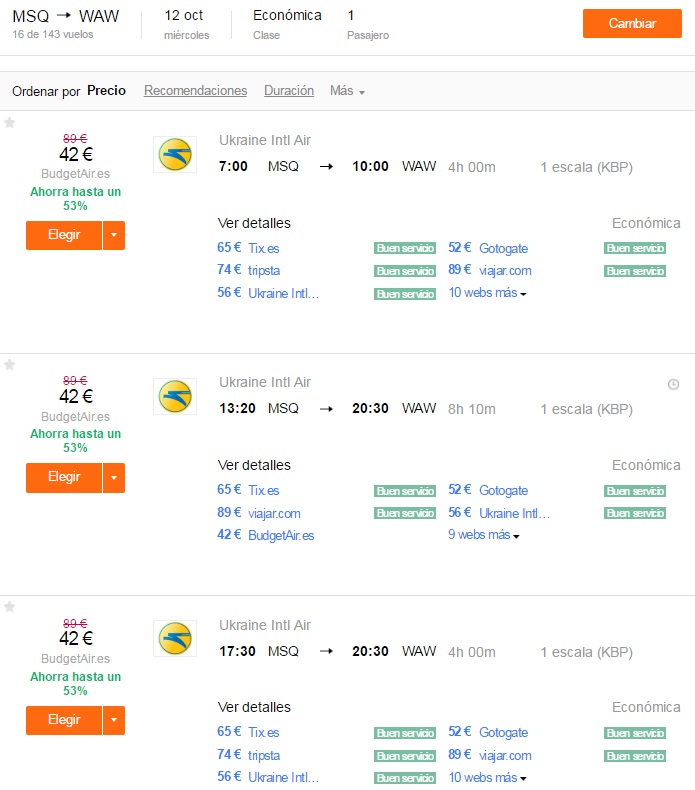Viewport: 695px width, 790px height.
Task: Click Buen servicio badge beside Tix.es, 7:00 flight
Action: tap(405, 248)
